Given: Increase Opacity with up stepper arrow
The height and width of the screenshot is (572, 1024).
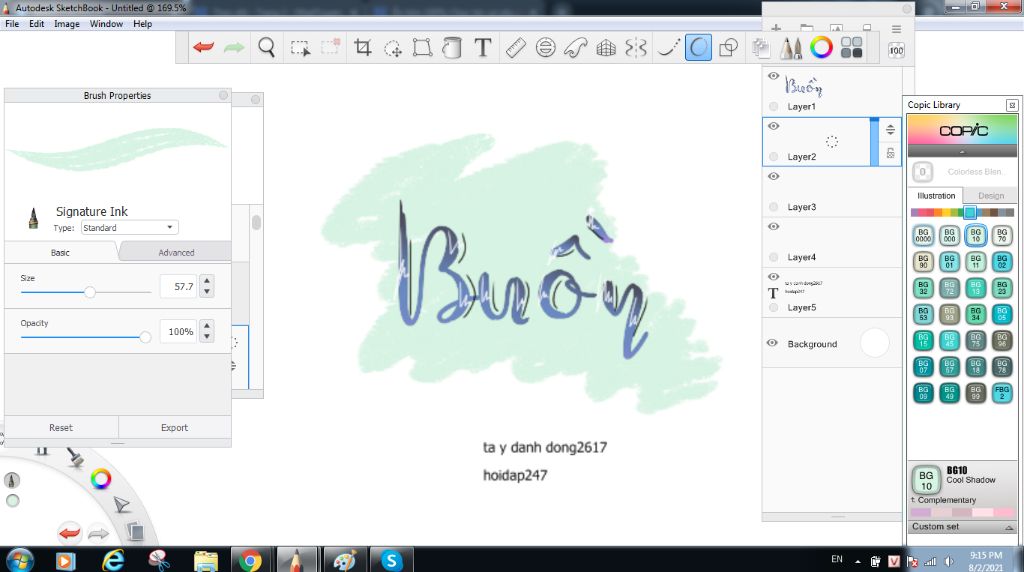Looking at the screenshot, I should pos(207,326).
